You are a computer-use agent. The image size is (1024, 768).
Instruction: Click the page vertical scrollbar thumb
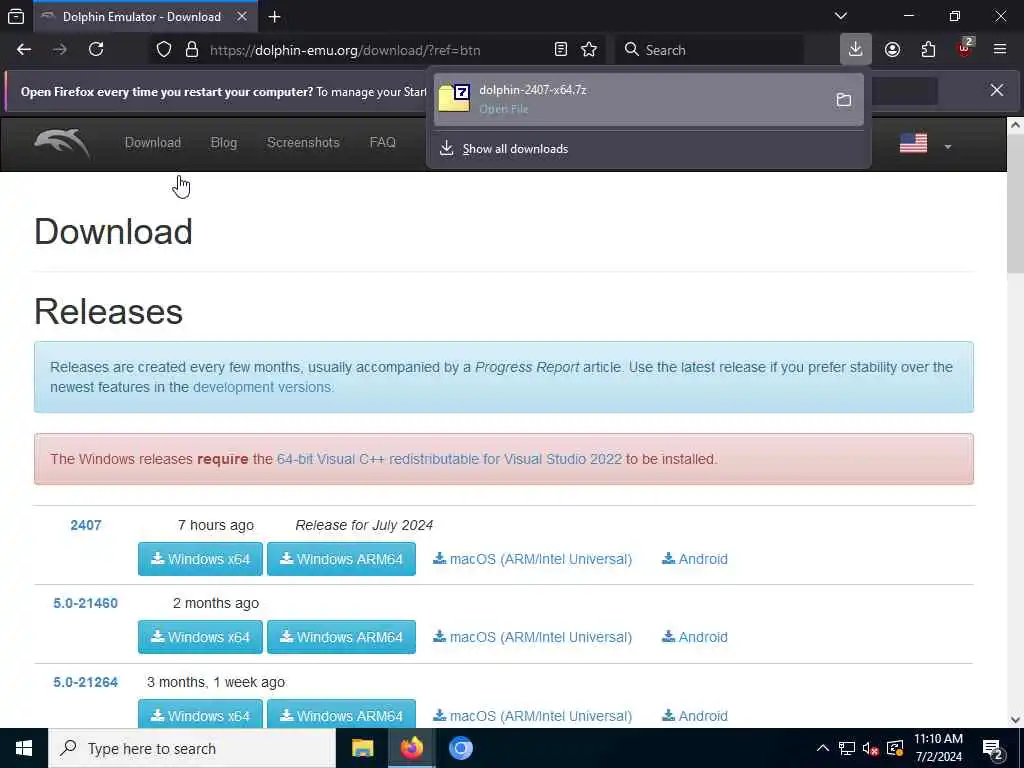1016,206
